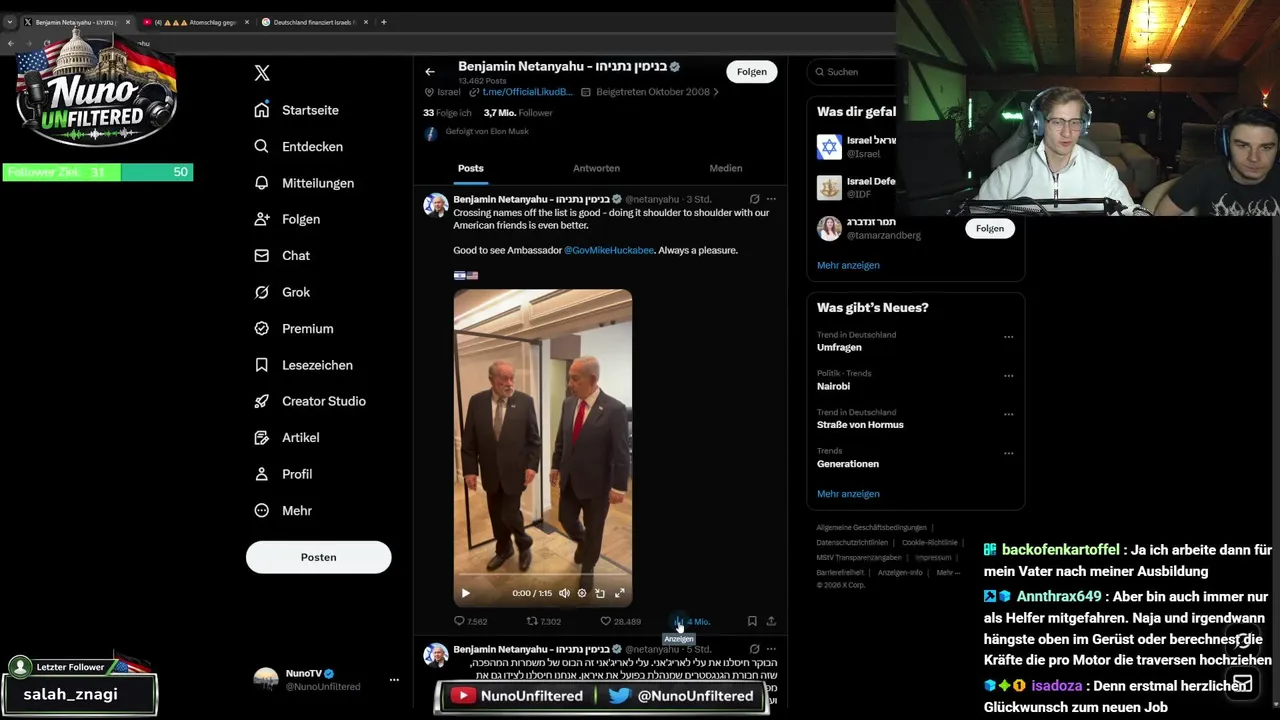Screen dimensions: 1280x720
Task: Mute the video with the speaker icon
Action: (564, 593)
